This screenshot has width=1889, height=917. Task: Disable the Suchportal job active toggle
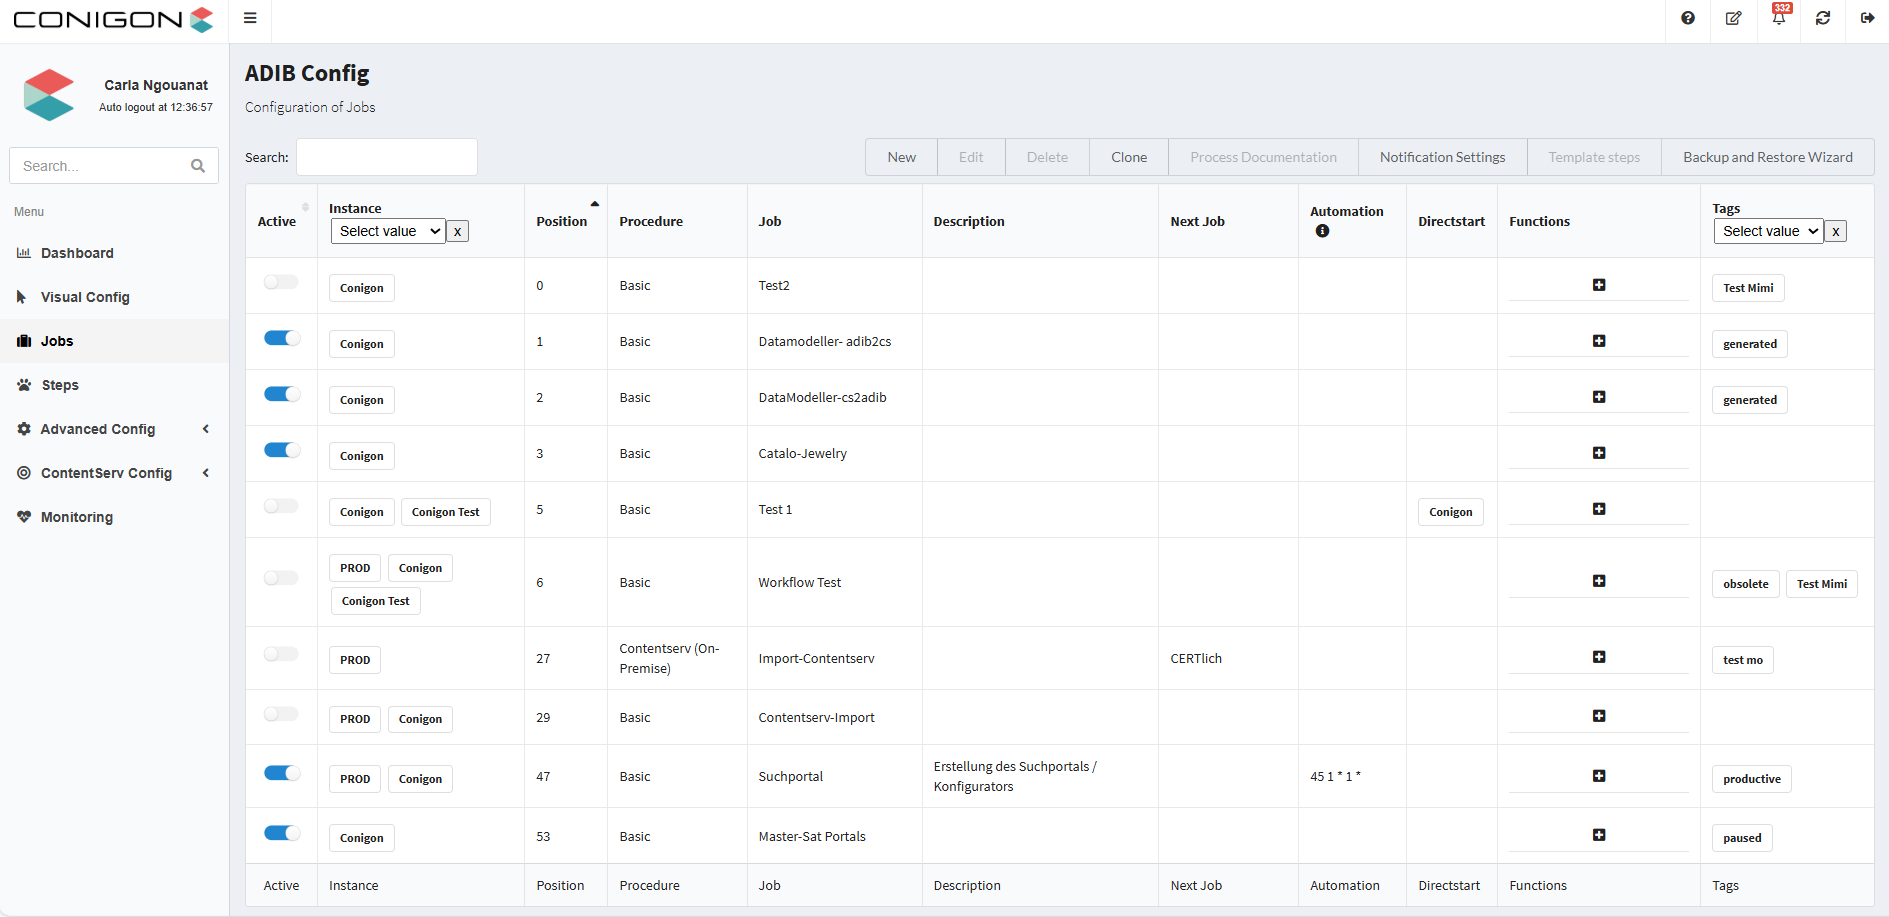(281, 773)
